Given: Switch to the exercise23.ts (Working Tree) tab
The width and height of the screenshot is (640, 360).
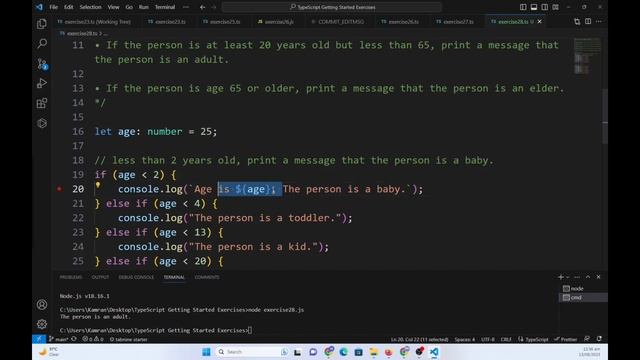Looking at the screenshot, I should 97,22.
